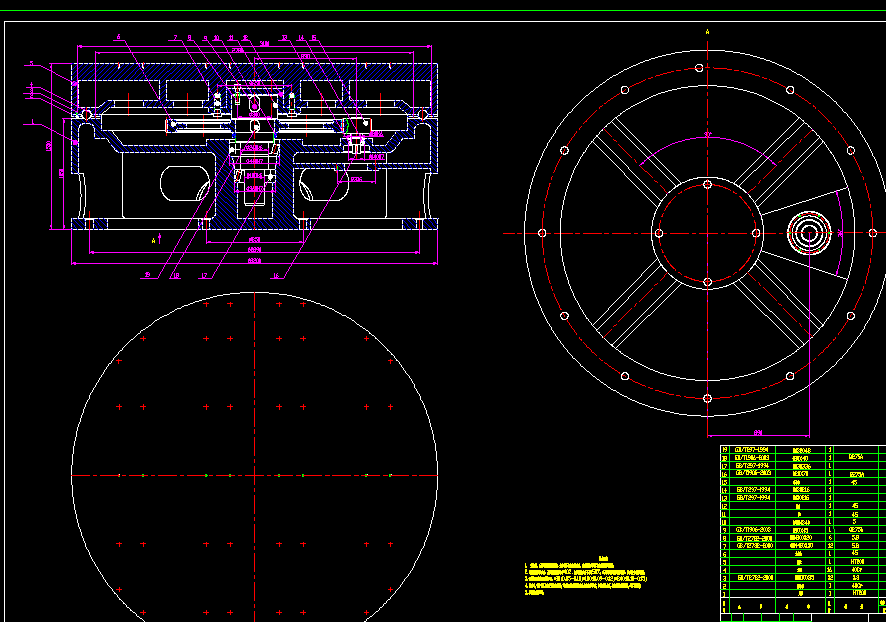
Task: Click row number 19 in the parts list
Action: pyautogui.click(x=725, y=450)
